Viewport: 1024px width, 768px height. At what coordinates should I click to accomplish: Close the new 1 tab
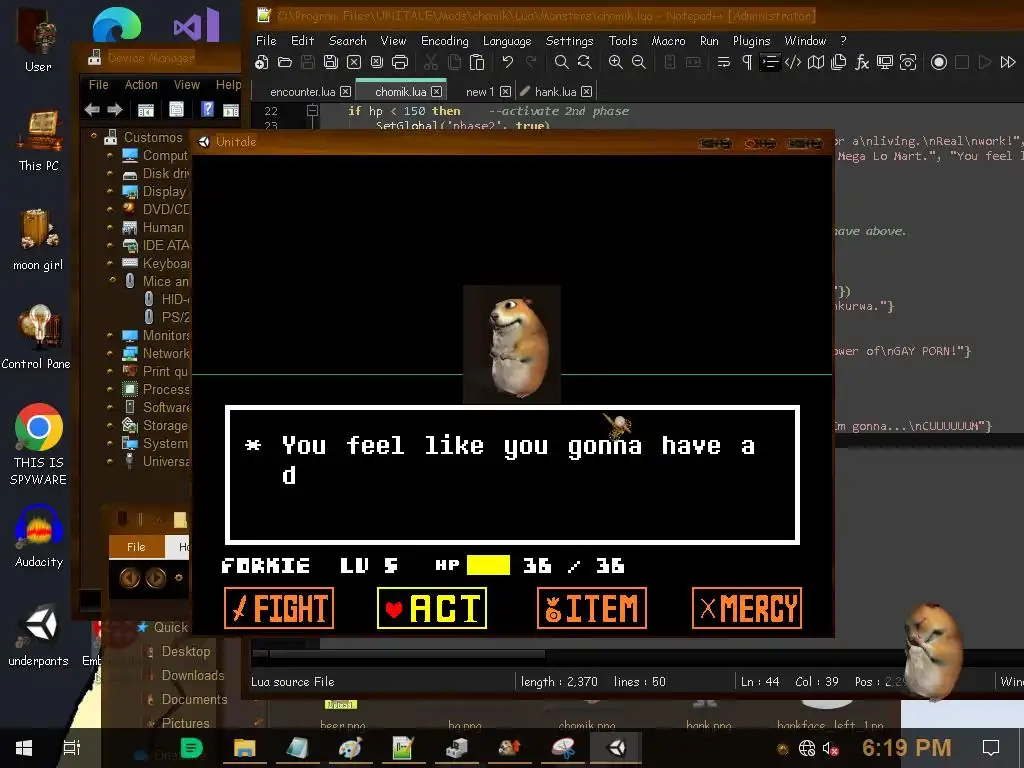pos(505,92)
